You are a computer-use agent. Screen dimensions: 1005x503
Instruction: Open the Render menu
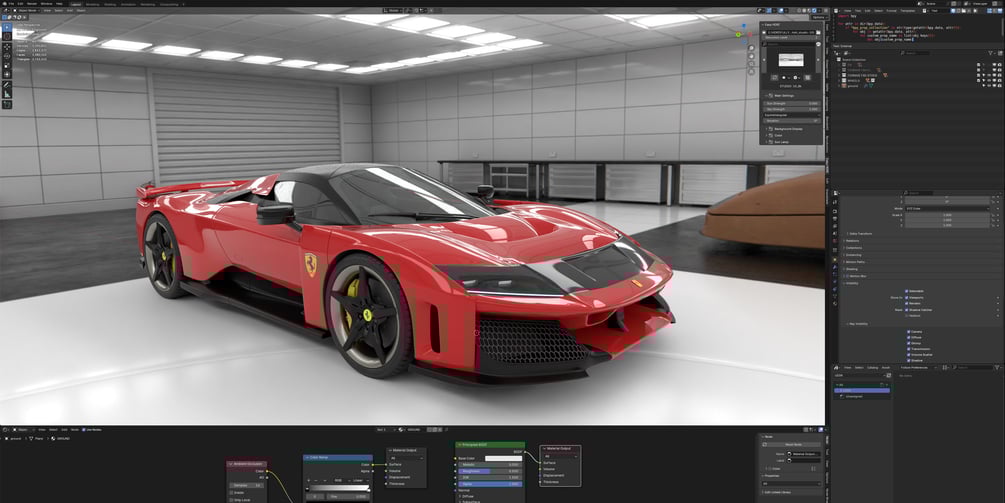pos(32,3)
